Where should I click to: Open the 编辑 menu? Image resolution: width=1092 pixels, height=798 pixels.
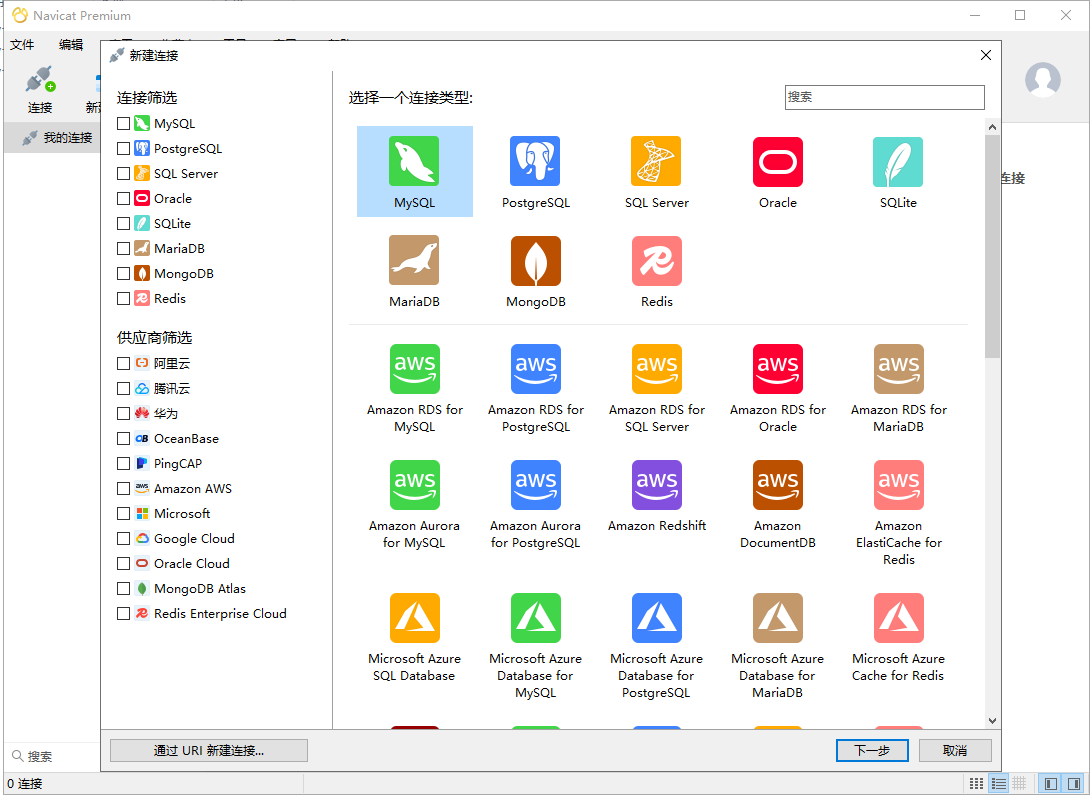click(x=71, y=45)
